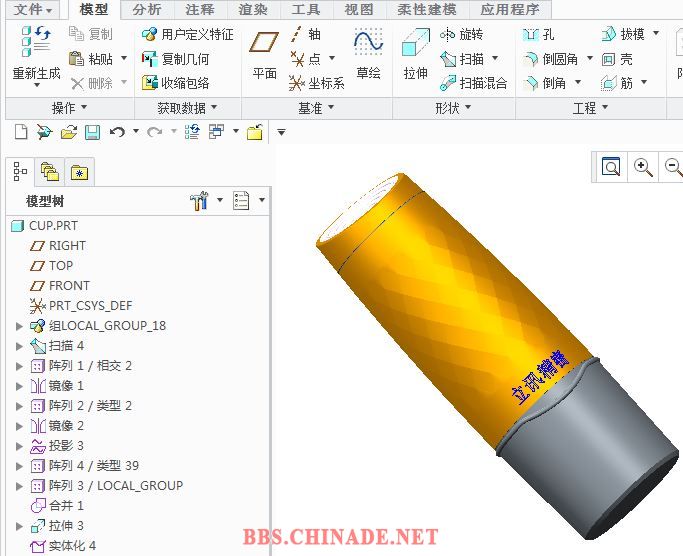Image resolution: width=683 pixels, height=556 pixels.
Task: Click the zoom in magnifier
Action: 643,167
